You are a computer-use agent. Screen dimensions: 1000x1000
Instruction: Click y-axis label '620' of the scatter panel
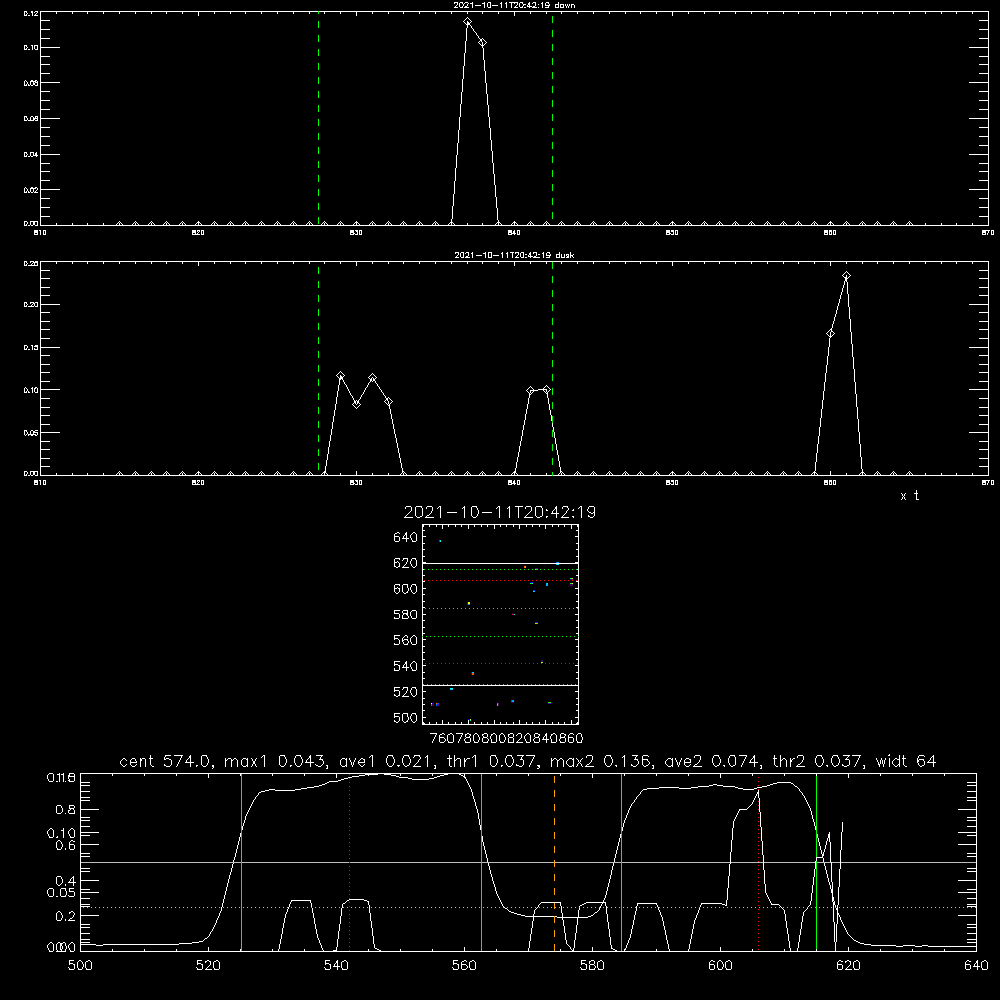(406, 563)
